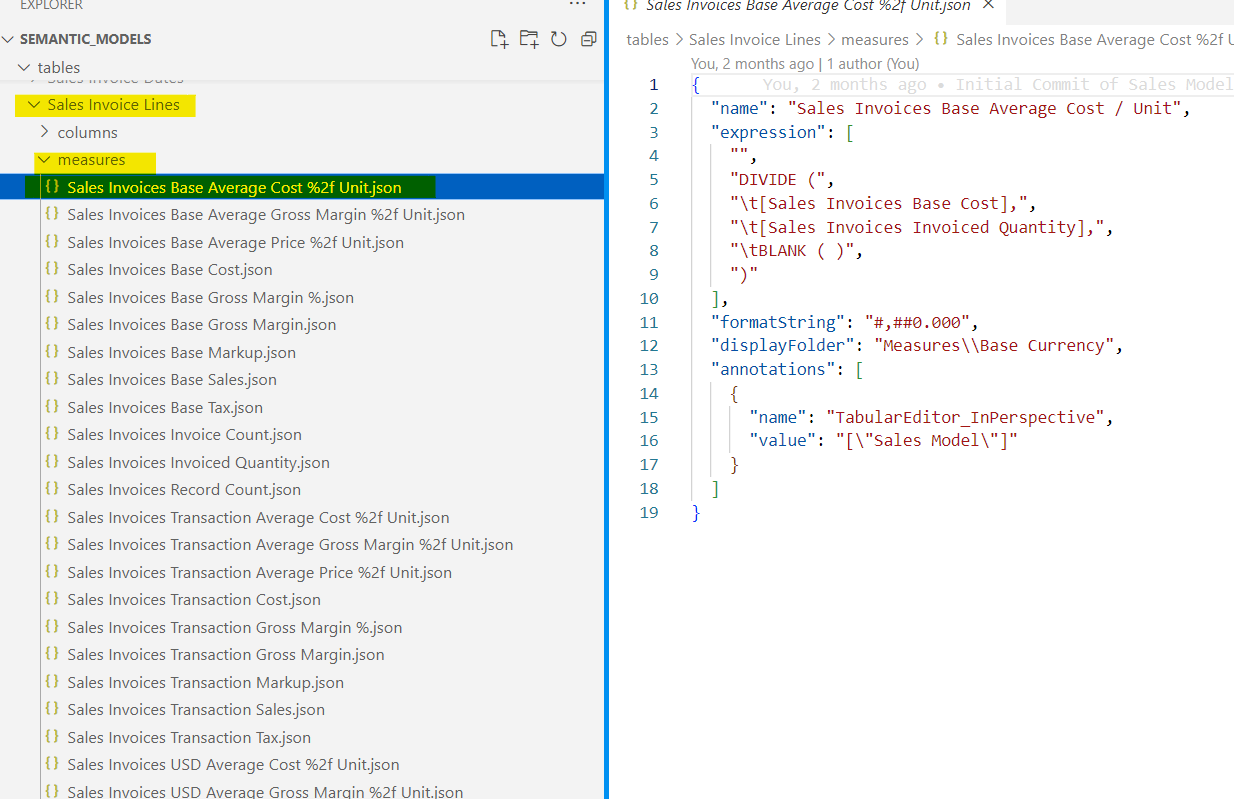Screen dimensions: 1234x799
Task: Click the "annotations" key on line 13
Action: 773,369
